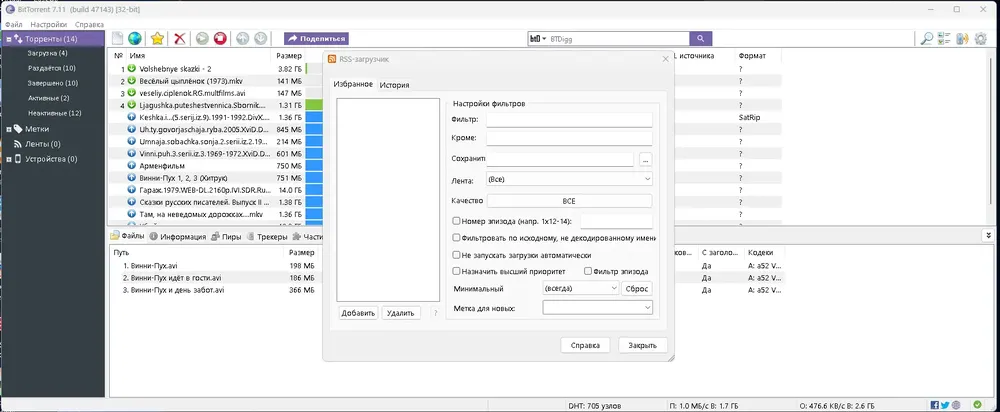Viewport: 1000px width, 412px height.
Task: Select the file Винни-Пух идёт в гости.avi
Action: coord(172,278)
